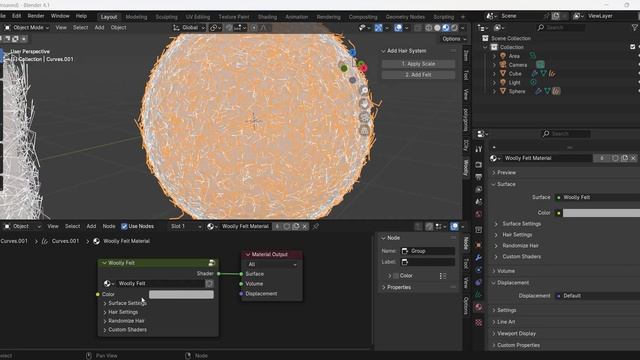Pin the node tree with the pin icon
This screenshot has width=640, height=360.
[x=316, y=226]
